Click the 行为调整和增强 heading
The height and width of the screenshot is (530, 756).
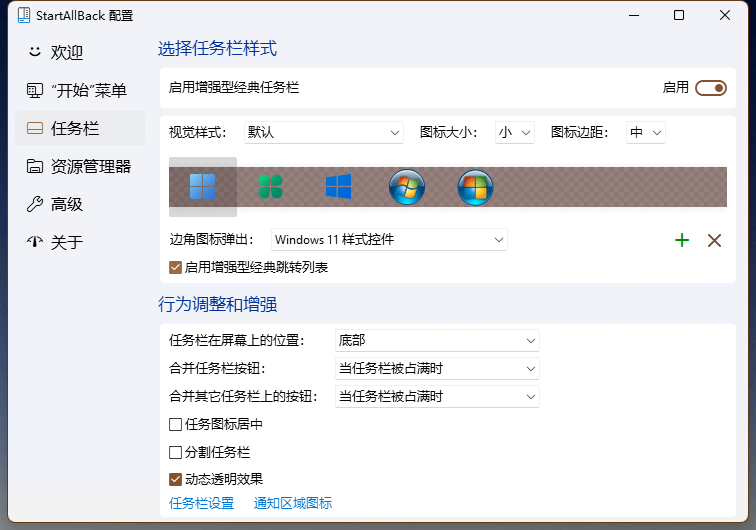(217, 304)
